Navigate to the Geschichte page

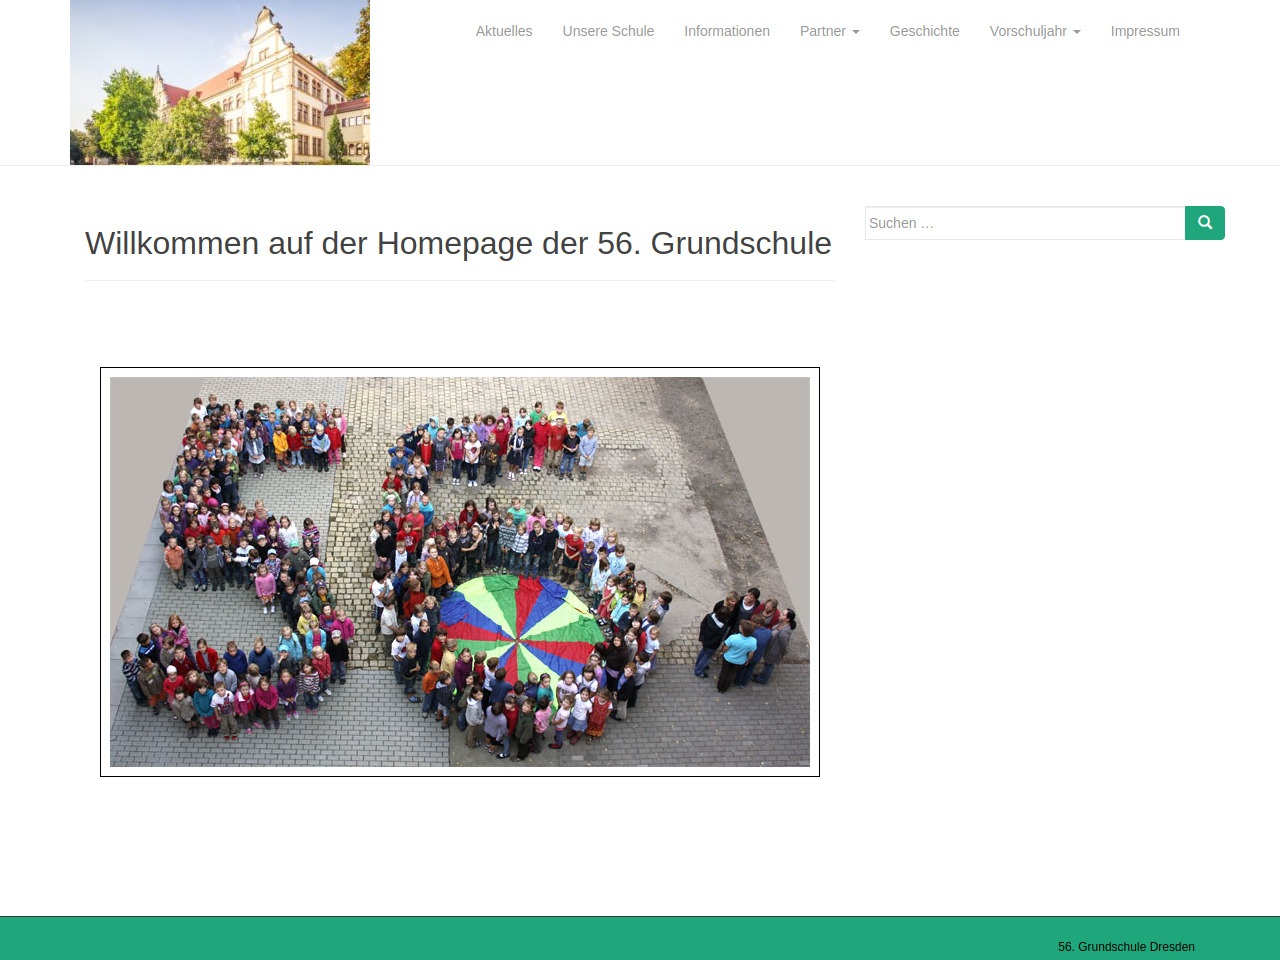point(924,31)
